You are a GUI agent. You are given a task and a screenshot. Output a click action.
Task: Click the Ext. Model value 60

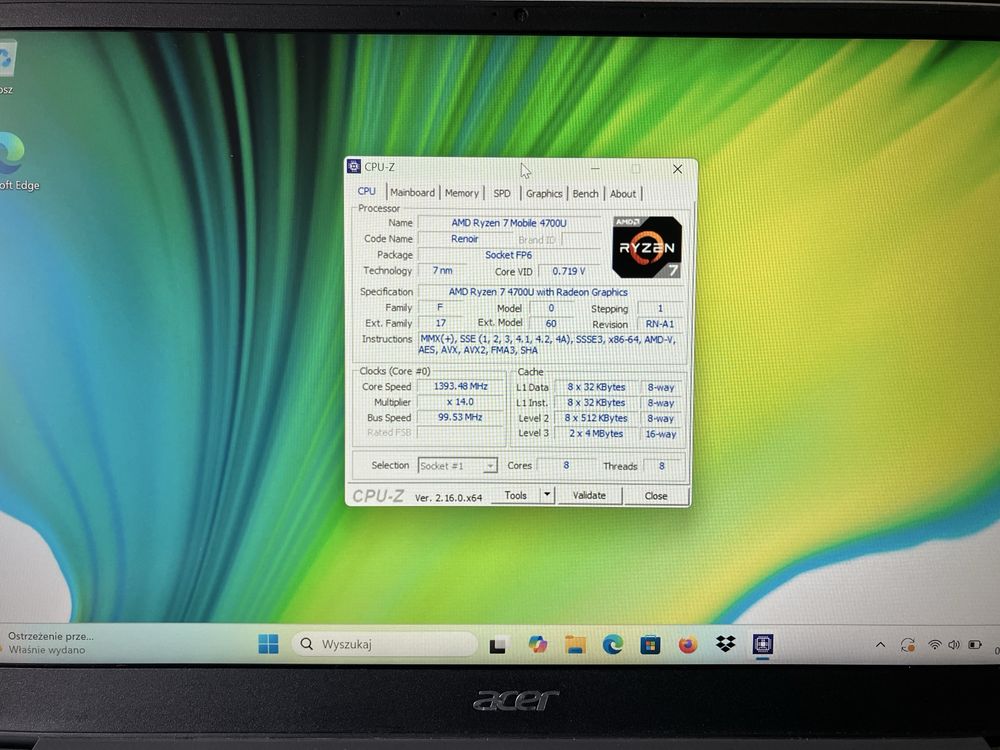point(551,323)
